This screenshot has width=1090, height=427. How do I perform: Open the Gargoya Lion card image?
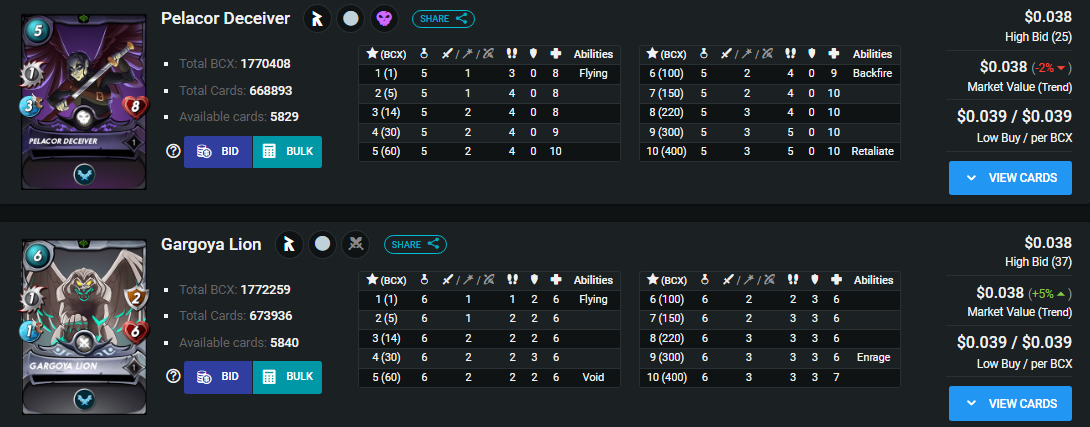click(x=84, y=328)
